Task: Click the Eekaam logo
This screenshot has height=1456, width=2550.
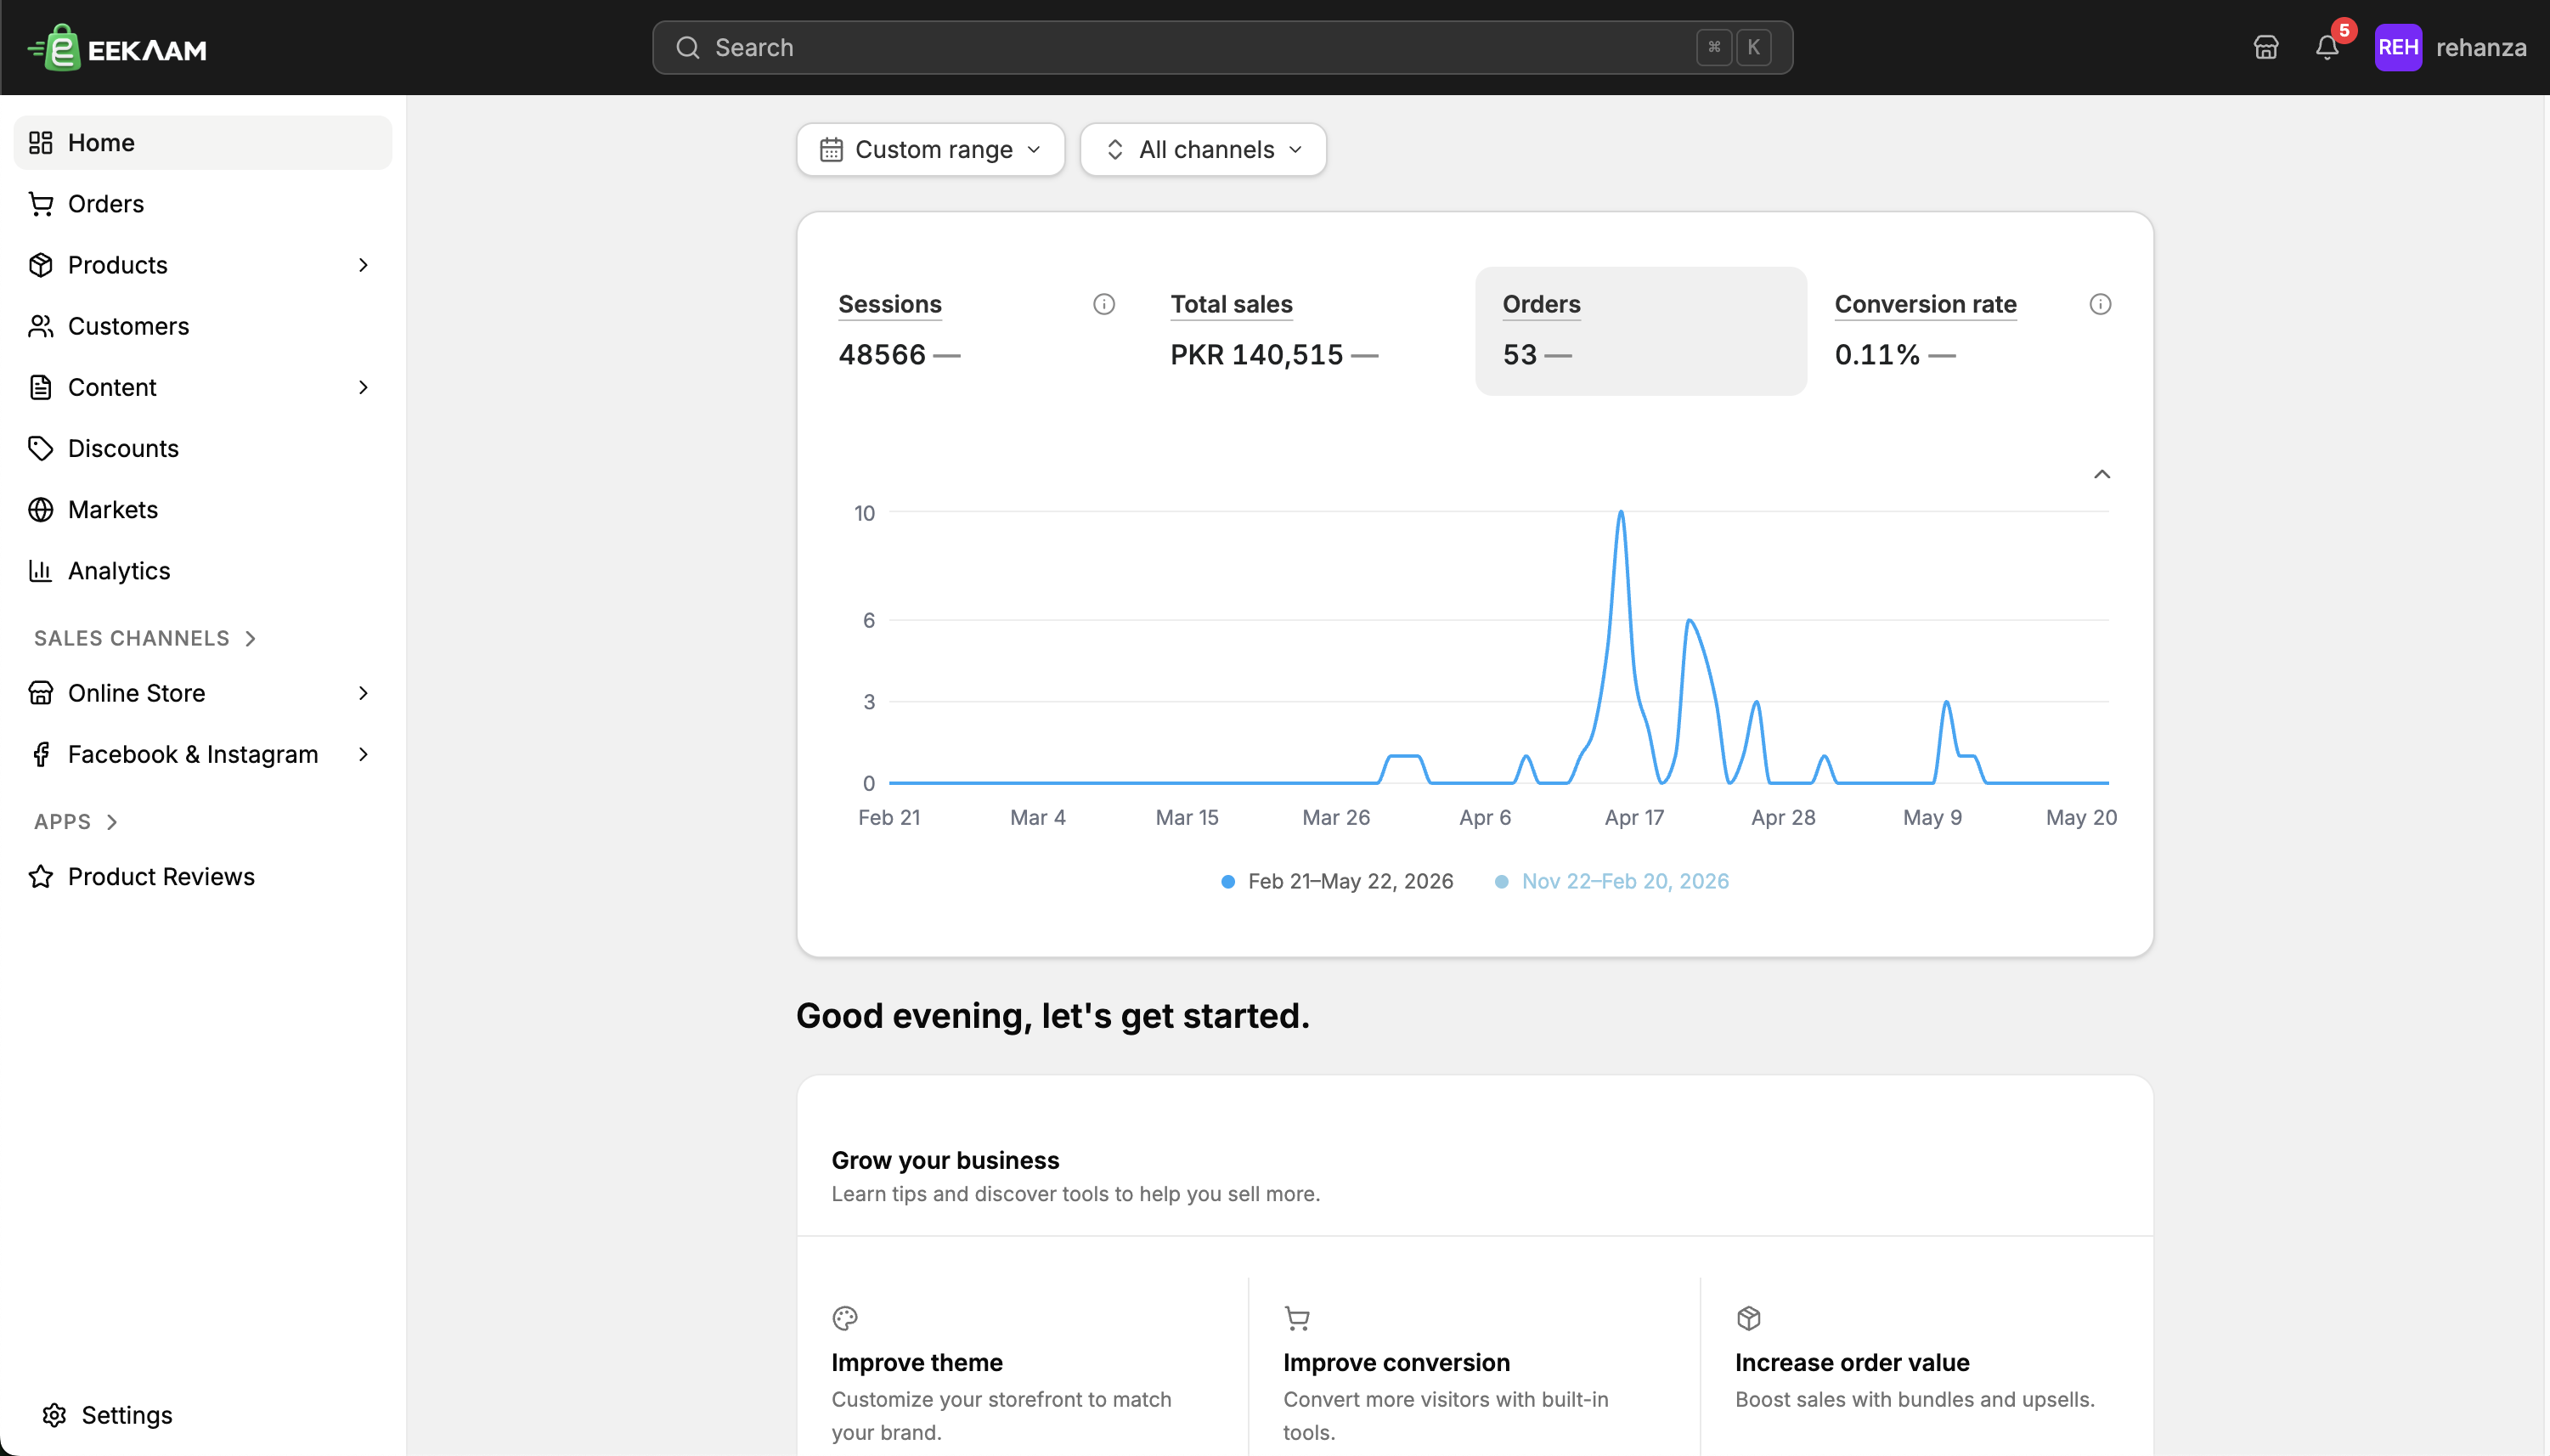Action: pos(117,47)
